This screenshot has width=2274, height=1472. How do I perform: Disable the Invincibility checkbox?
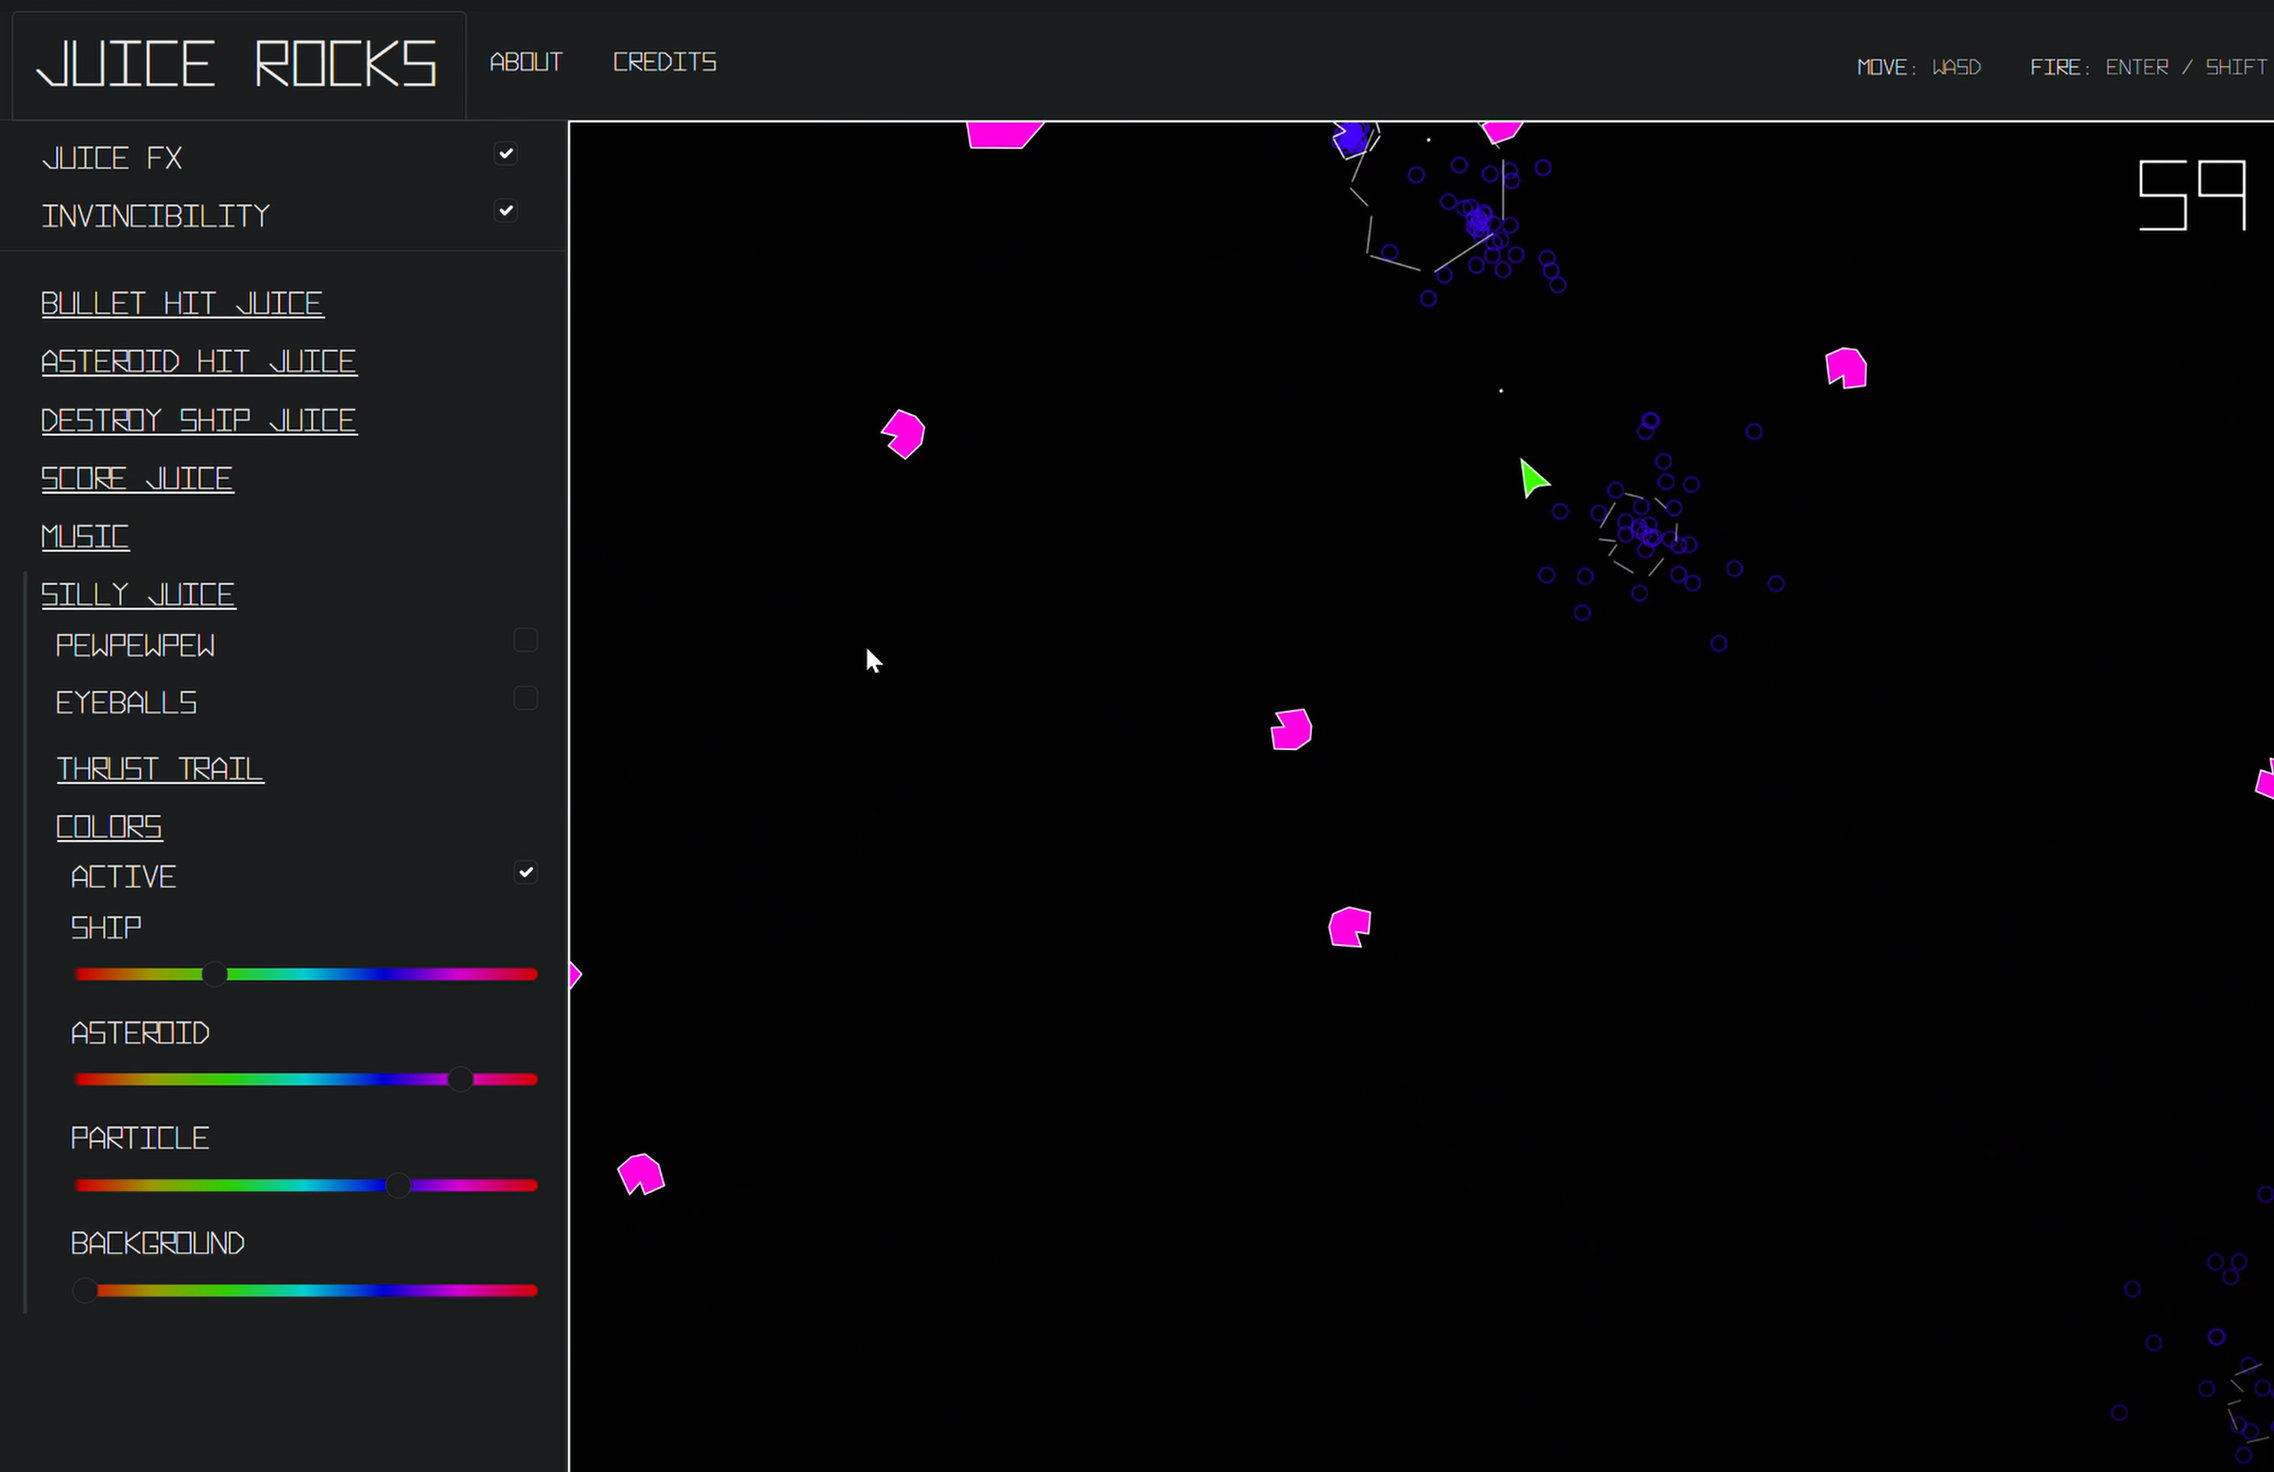coord(506,211)
